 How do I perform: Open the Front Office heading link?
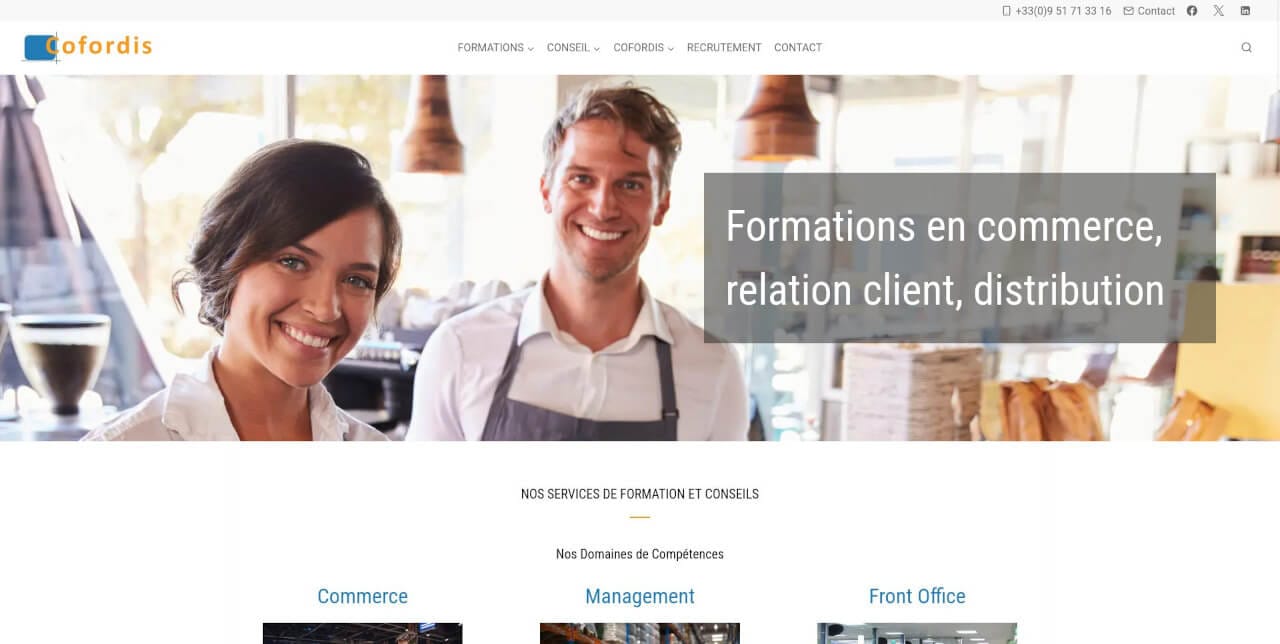tap(917, 596)
